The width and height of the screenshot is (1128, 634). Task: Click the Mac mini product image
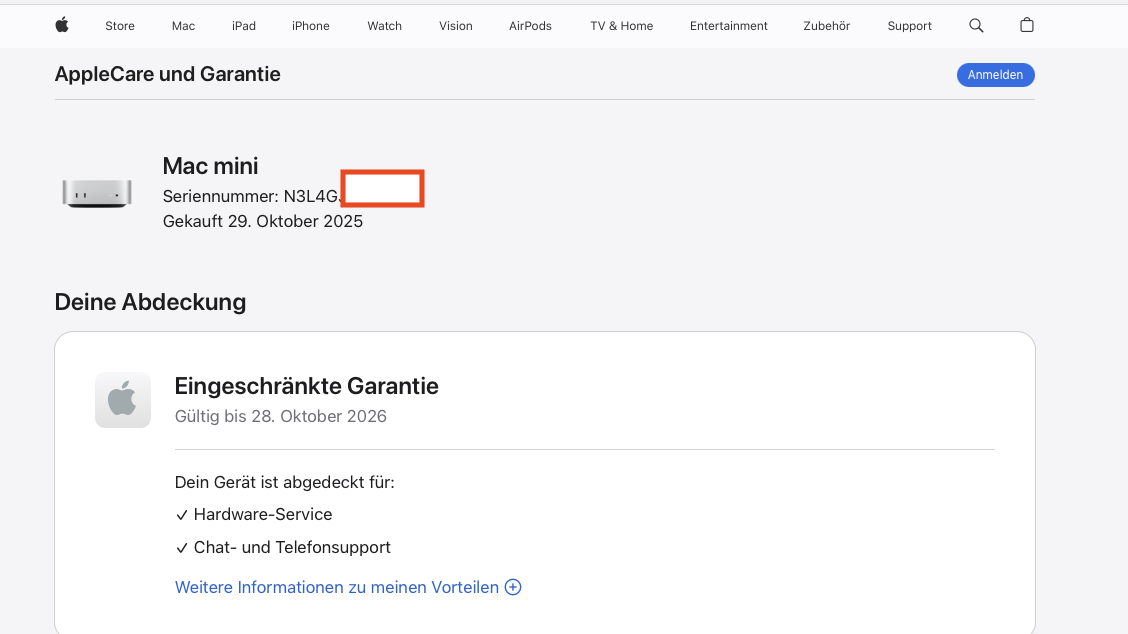(x=97, y=192)
